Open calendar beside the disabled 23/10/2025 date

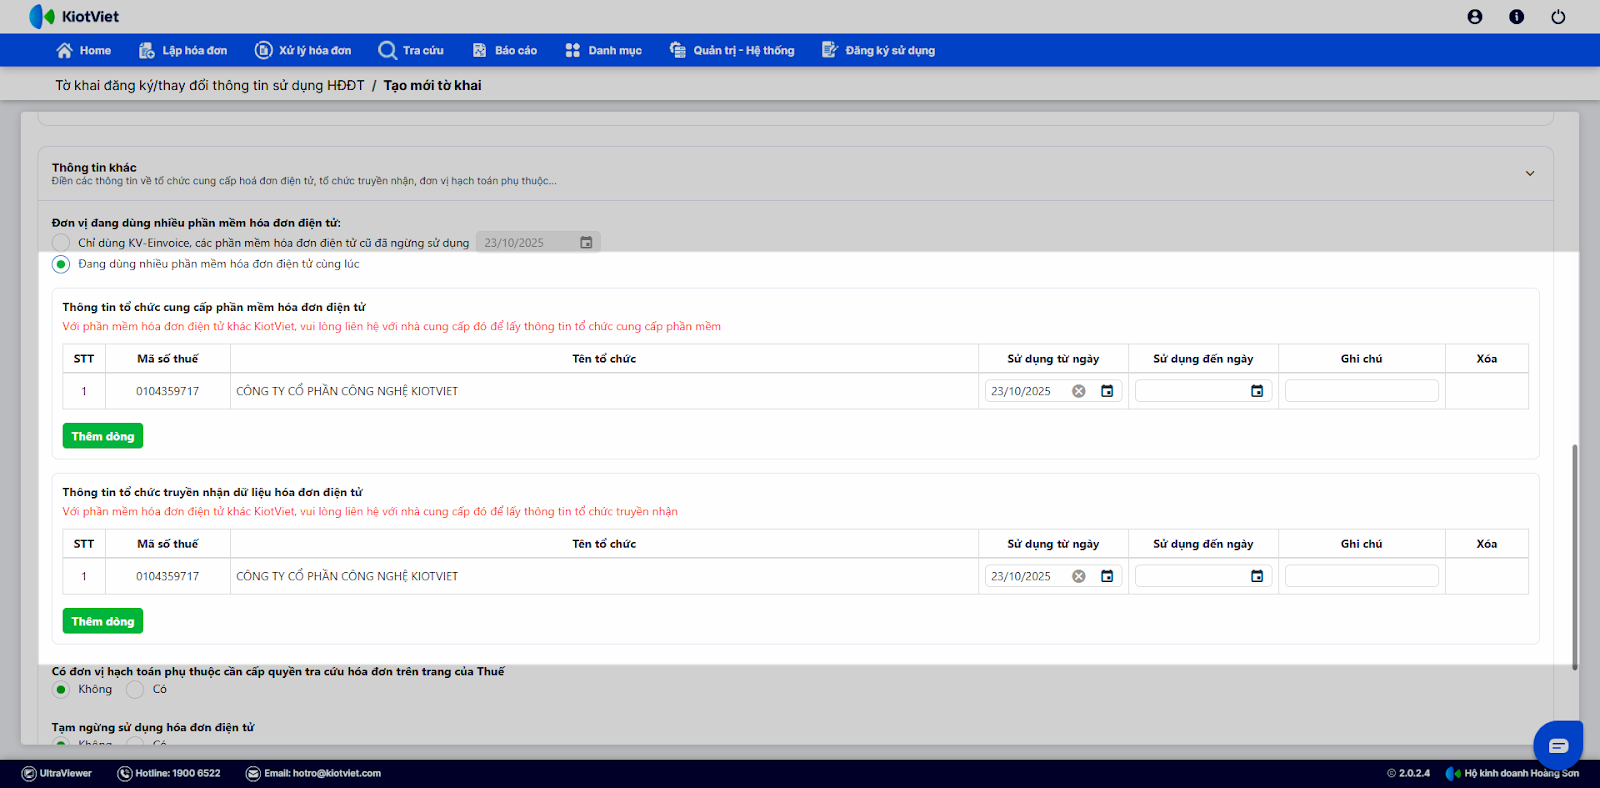tap(586, 243)
